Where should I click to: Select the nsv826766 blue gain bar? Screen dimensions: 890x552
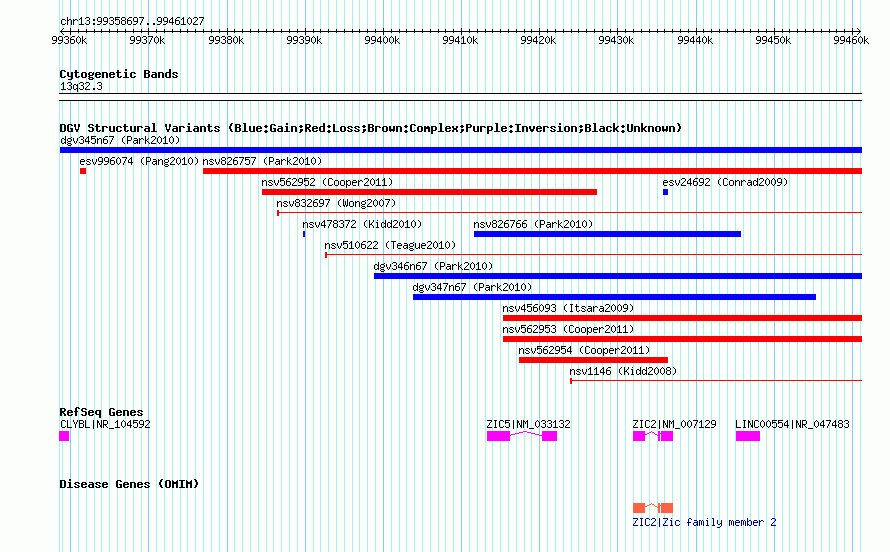point(607,234)
